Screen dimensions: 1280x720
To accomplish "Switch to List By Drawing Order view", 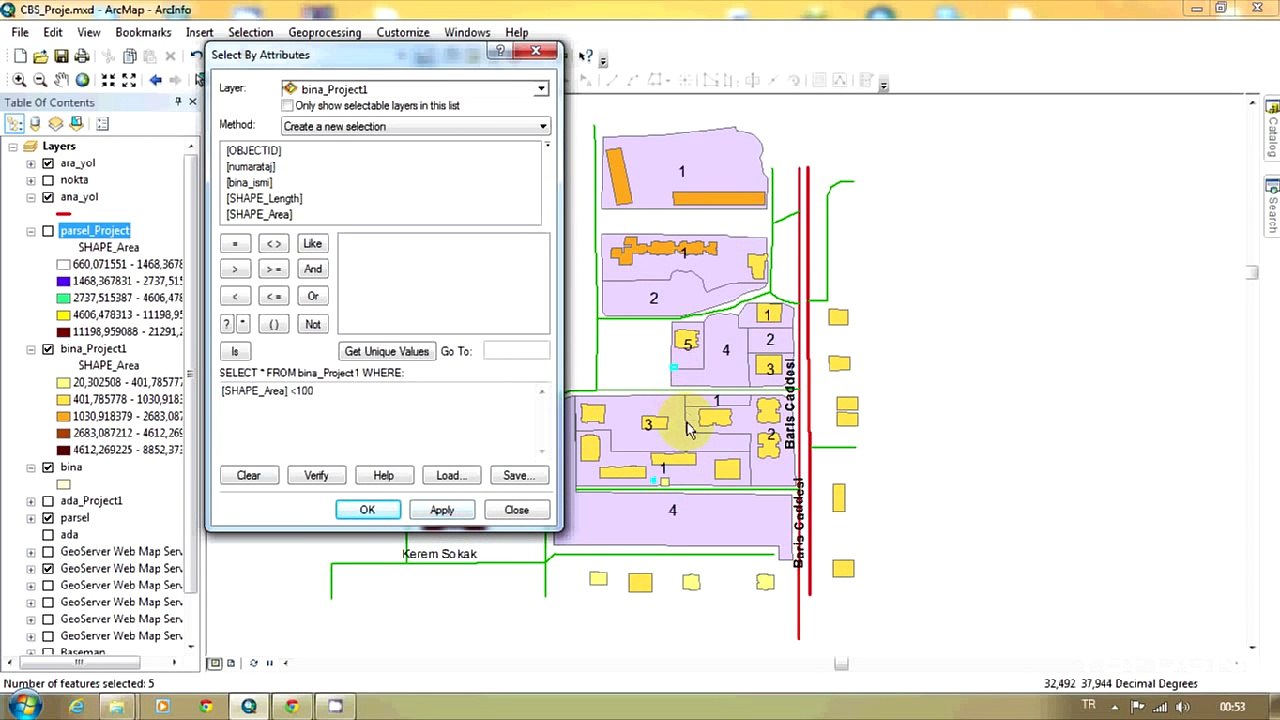I will click(x=14, y=124).
